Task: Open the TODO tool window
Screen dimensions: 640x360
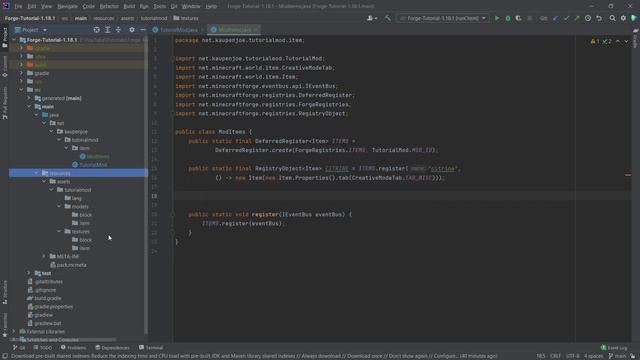Action: 43,348
